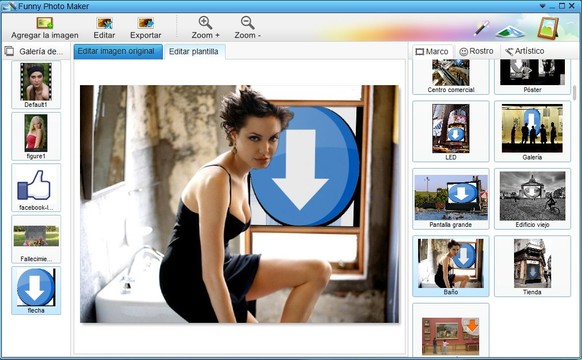Choose the Galería frame template
Image resolution: width=582 pixels, height=360 pixels.
coord(532,131)
